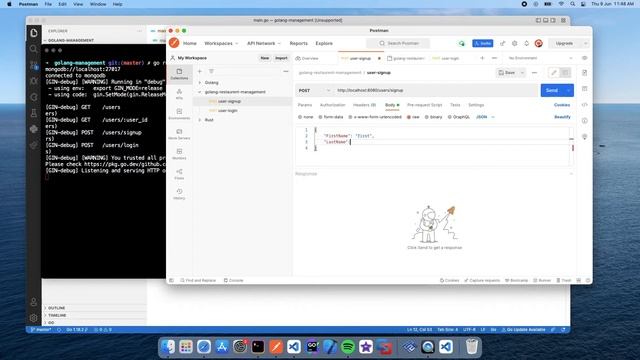This screenshot has width=640, height=360.
Task: Open the Accounts icon in the VS Code activity bar
Action: [x=33, y=302]
